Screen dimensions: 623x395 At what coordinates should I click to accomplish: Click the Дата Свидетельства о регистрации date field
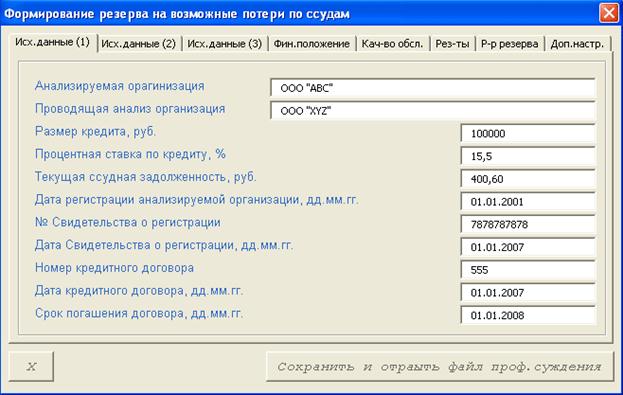[528, 247]
